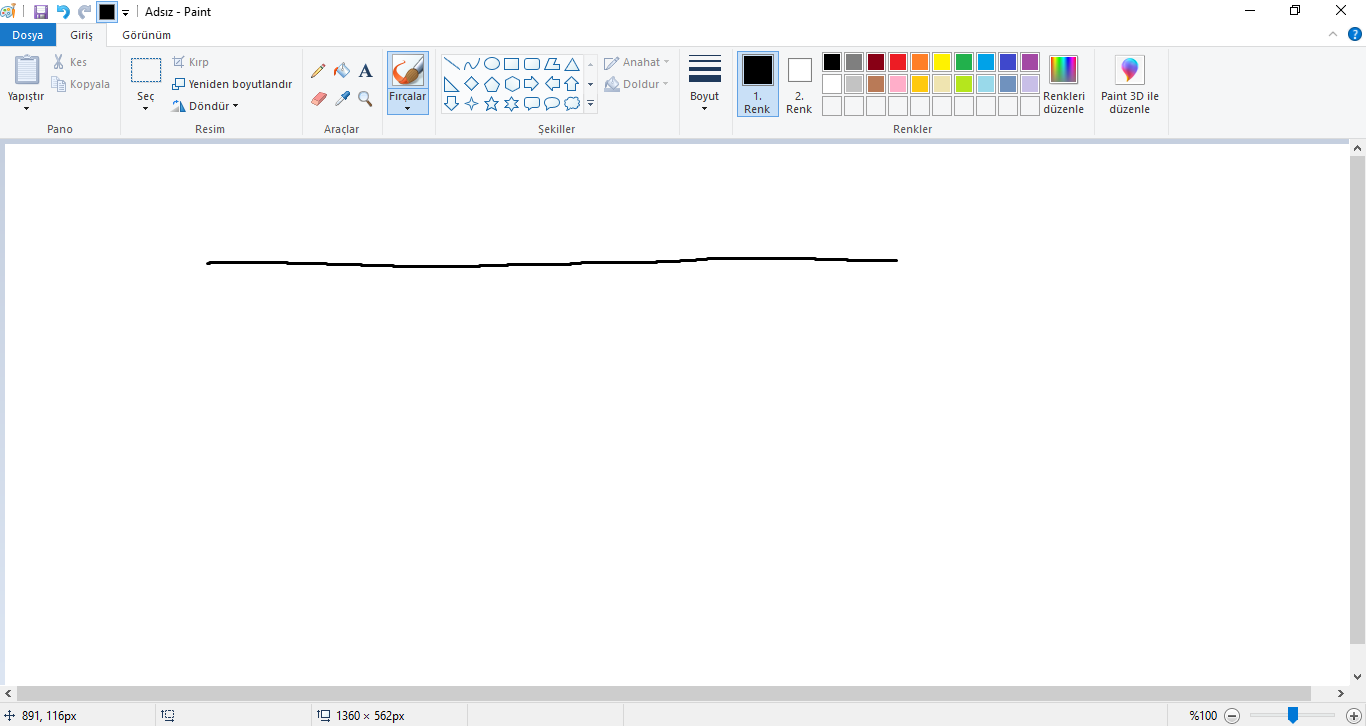Choose the five-point star shape
Screen dimensions: 1366x726
(492, 104)
